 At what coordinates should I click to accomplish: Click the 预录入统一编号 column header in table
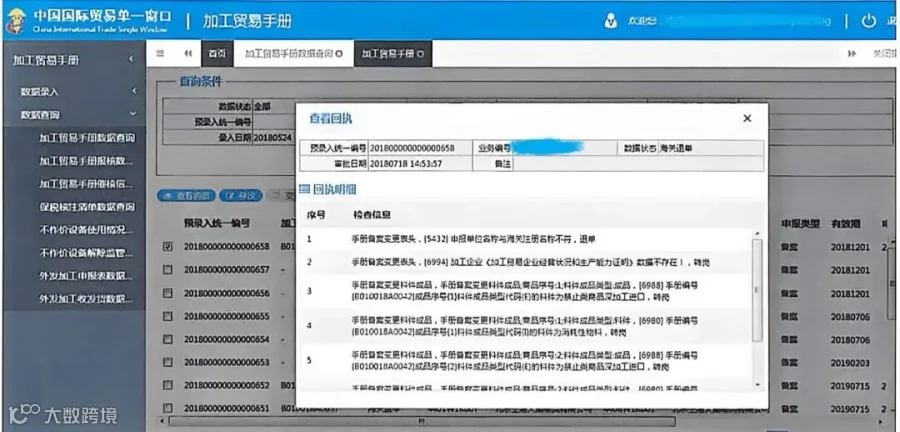click(x=216, y=223)
